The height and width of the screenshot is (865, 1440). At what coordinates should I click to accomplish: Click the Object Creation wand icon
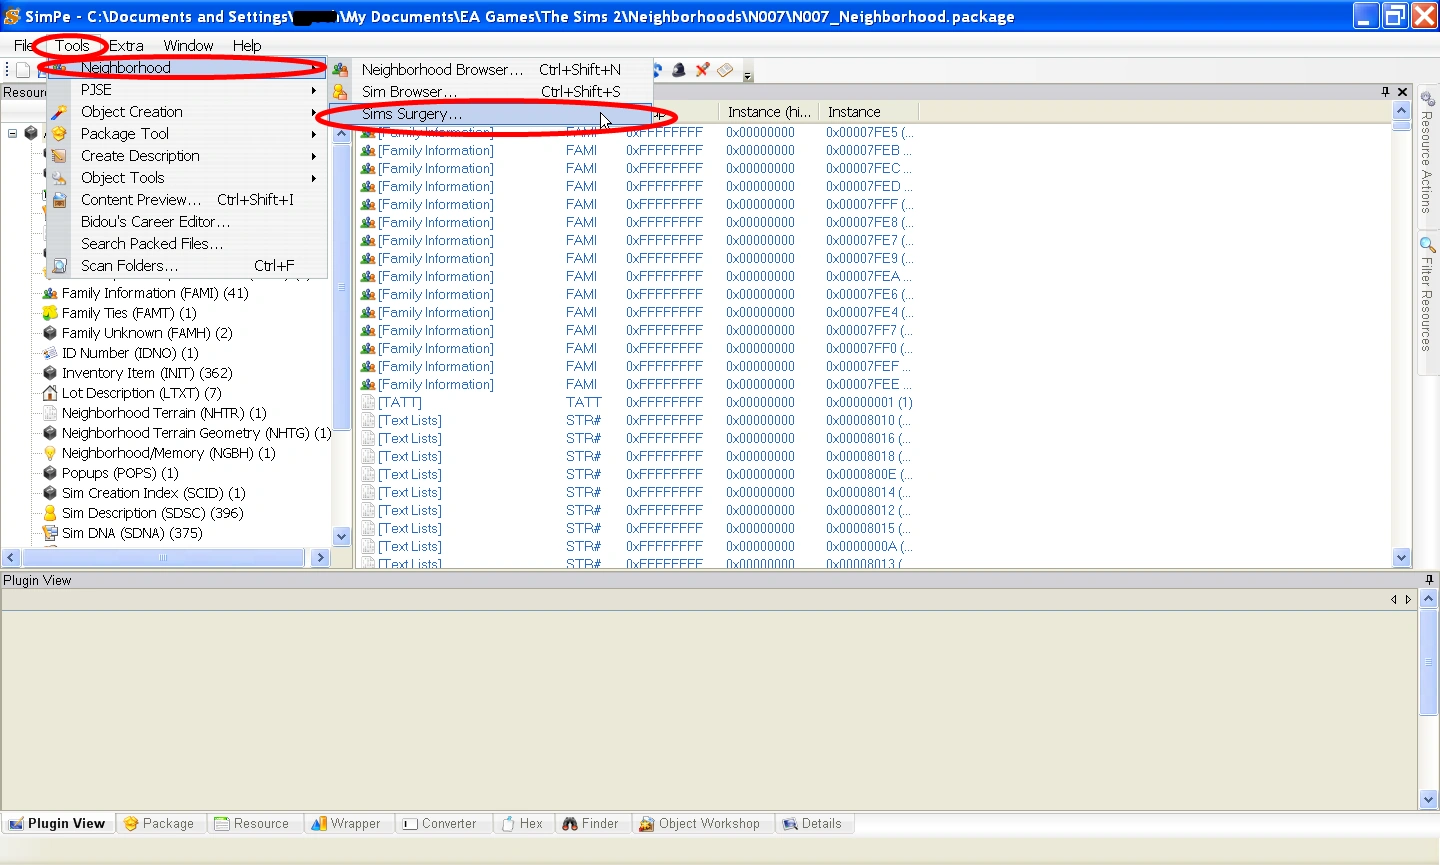pos(59,112)
